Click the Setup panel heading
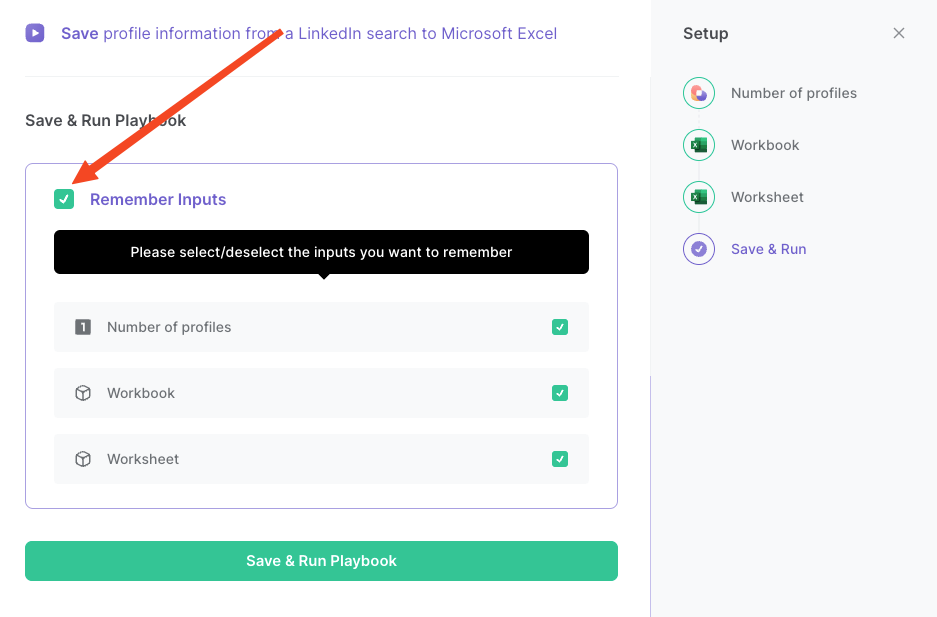 706,33
